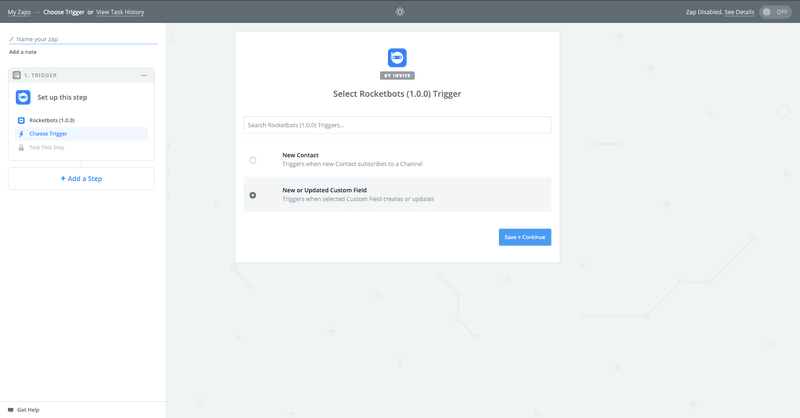Click the lock icon beside Test This Step
Viewport: 800px width, 418px height.
pos(21,147)
